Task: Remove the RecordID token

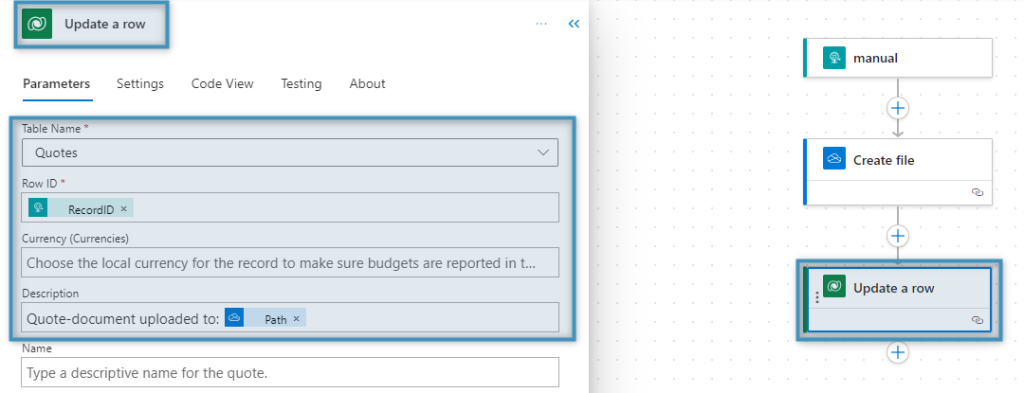Action: coord(123,210)
